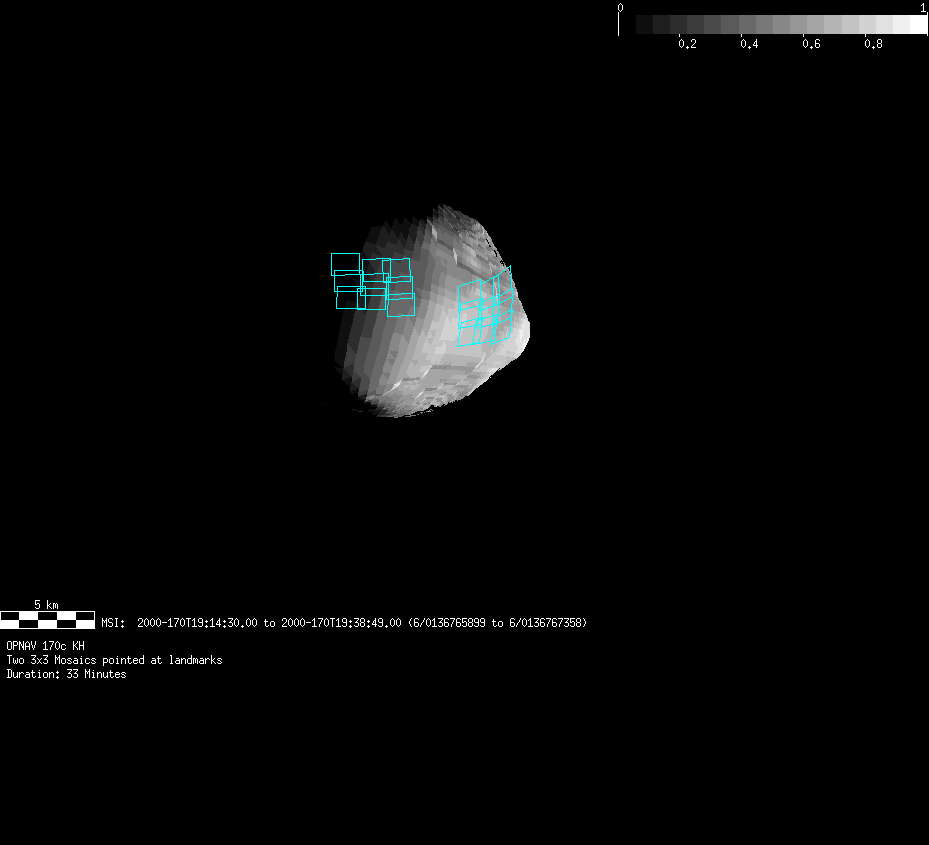Click the "OPNAV 170c KH" title text

[45, 646]
